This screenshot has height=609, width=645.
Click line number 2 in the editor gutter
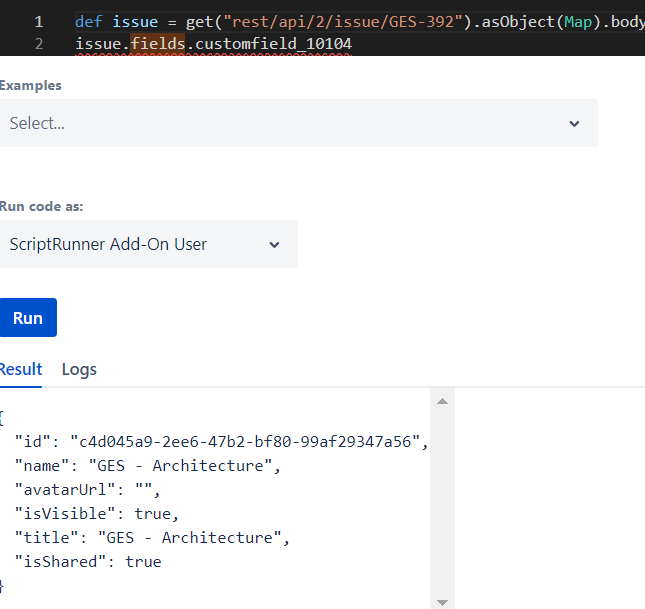(x=39, y=44)
